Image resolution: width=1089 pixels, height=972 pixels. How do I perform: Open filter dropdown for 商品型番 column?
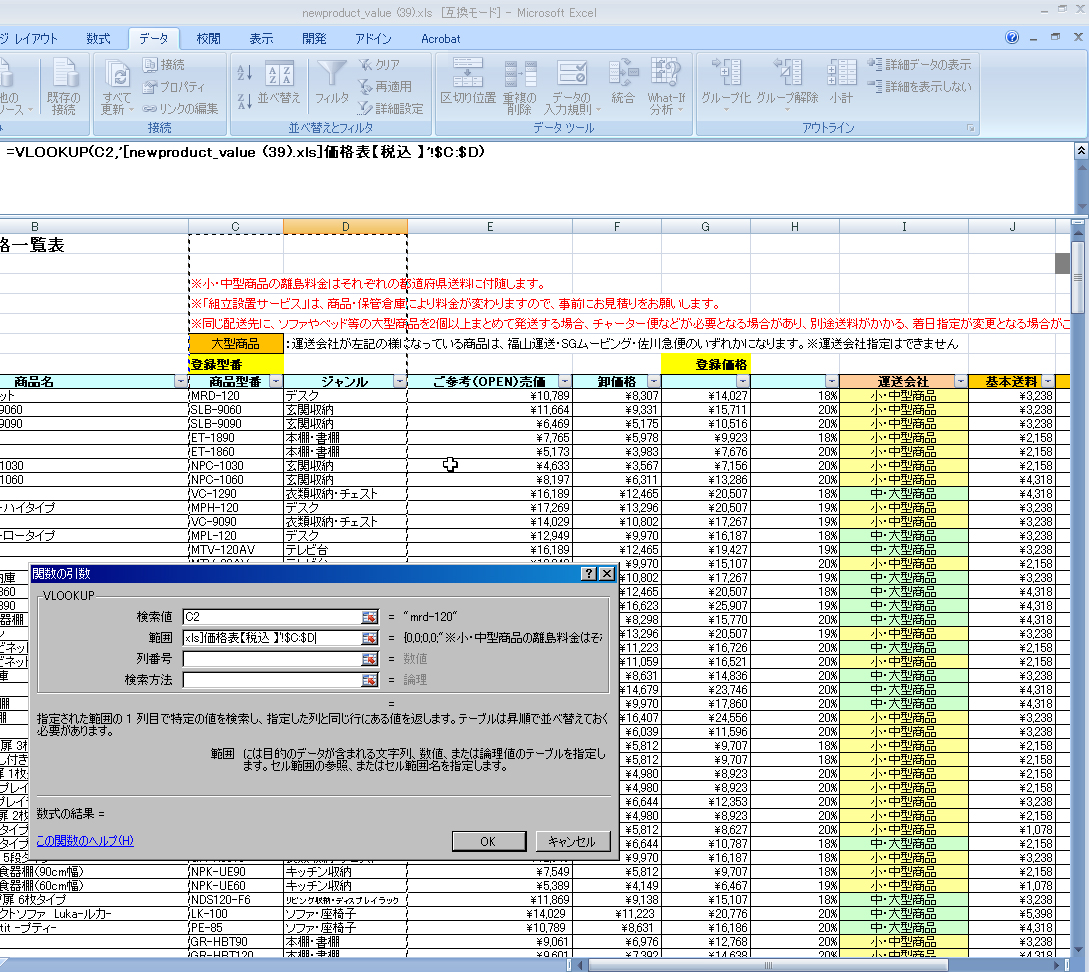click(x=276, y=382)
